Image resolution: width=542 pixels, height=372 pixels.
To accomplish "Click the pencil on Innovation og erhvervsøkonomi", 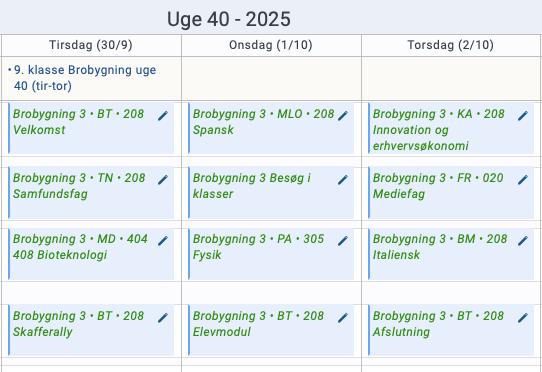I will (523, 116).
